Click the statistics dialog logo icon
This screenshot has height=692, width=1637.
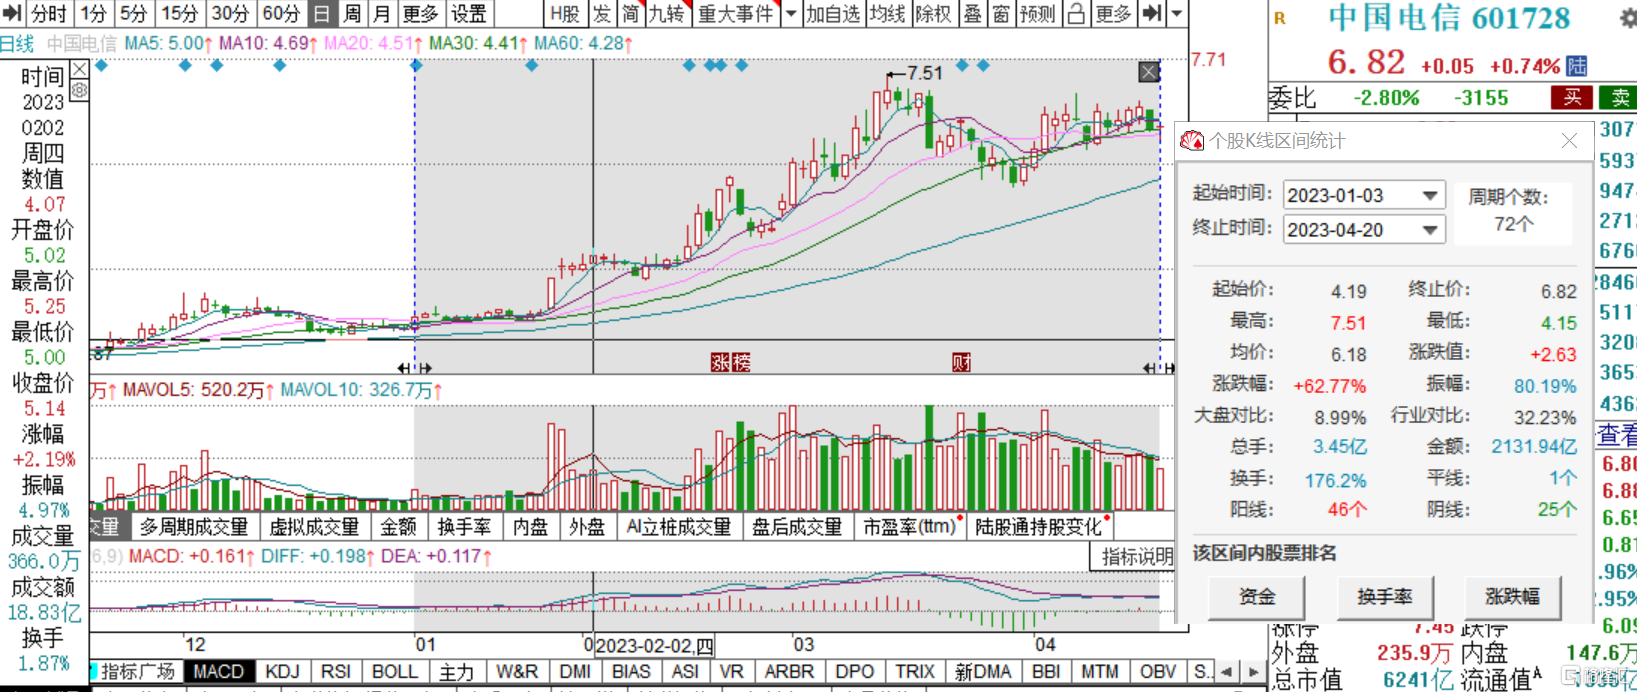point(1192,141)
